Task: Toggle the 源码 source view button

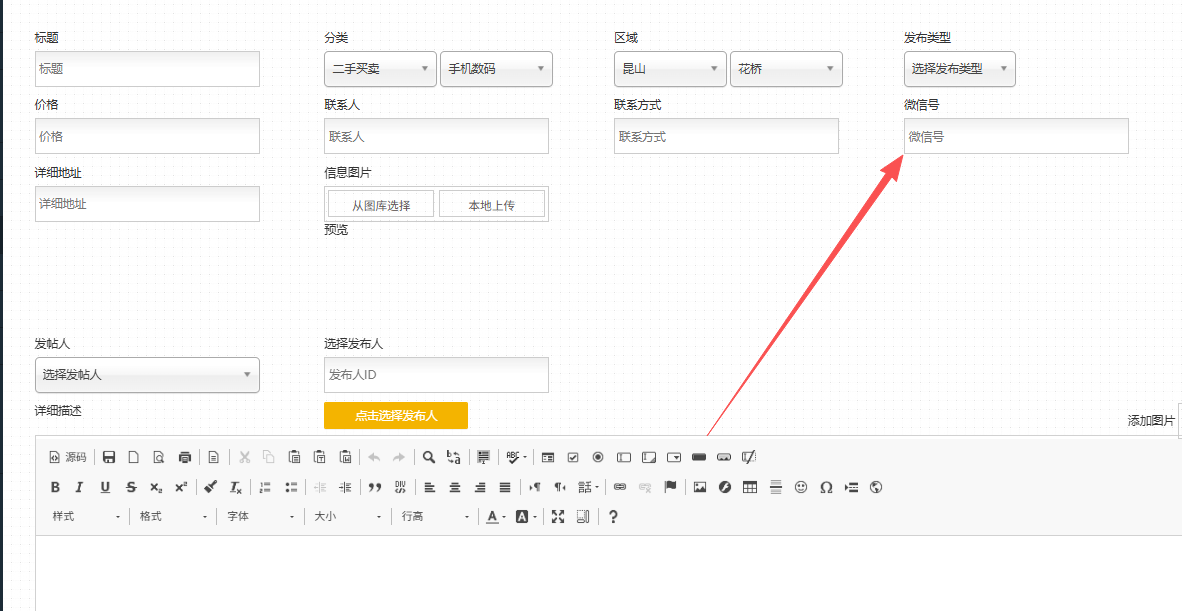Action: coord(68,457)
